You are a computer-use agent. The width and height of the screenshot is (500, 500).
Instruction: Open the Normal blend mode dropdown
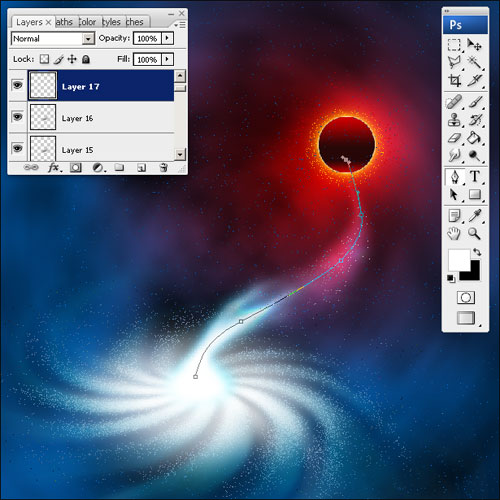click(53, 39)
